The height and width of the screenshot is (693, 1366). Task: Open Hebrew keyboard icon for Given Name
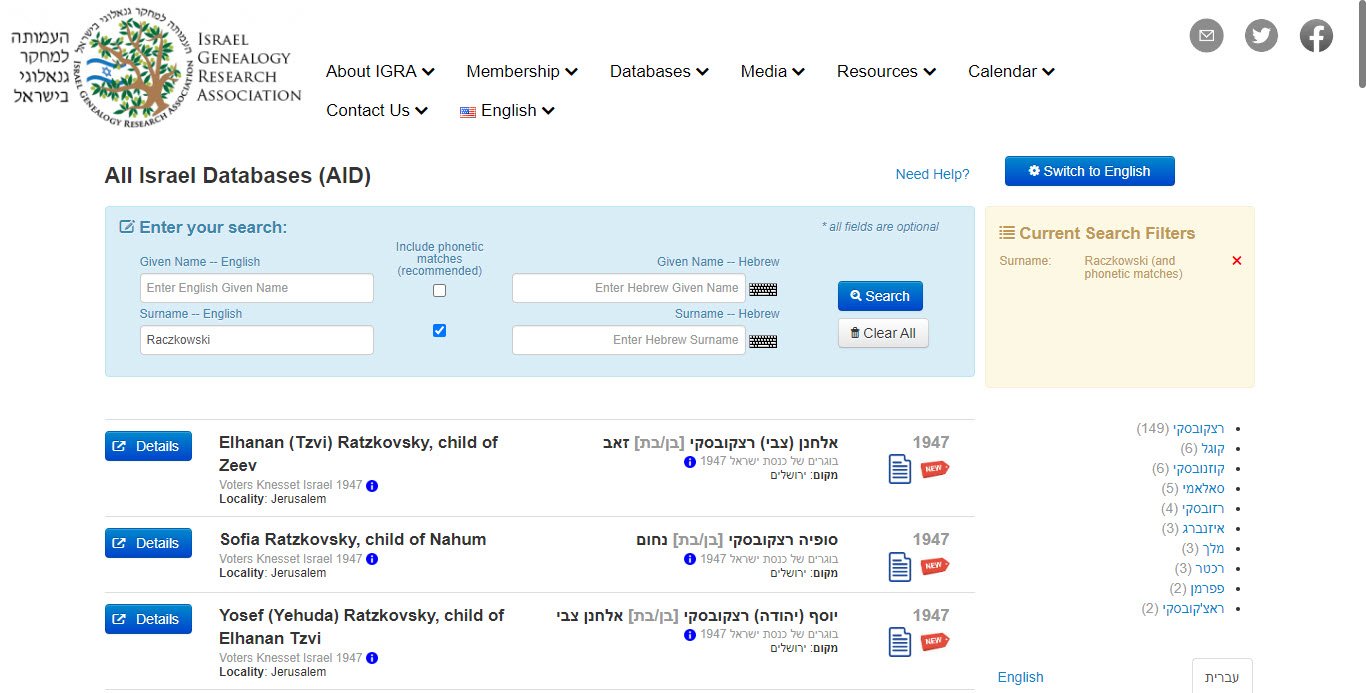click(763, 289)
